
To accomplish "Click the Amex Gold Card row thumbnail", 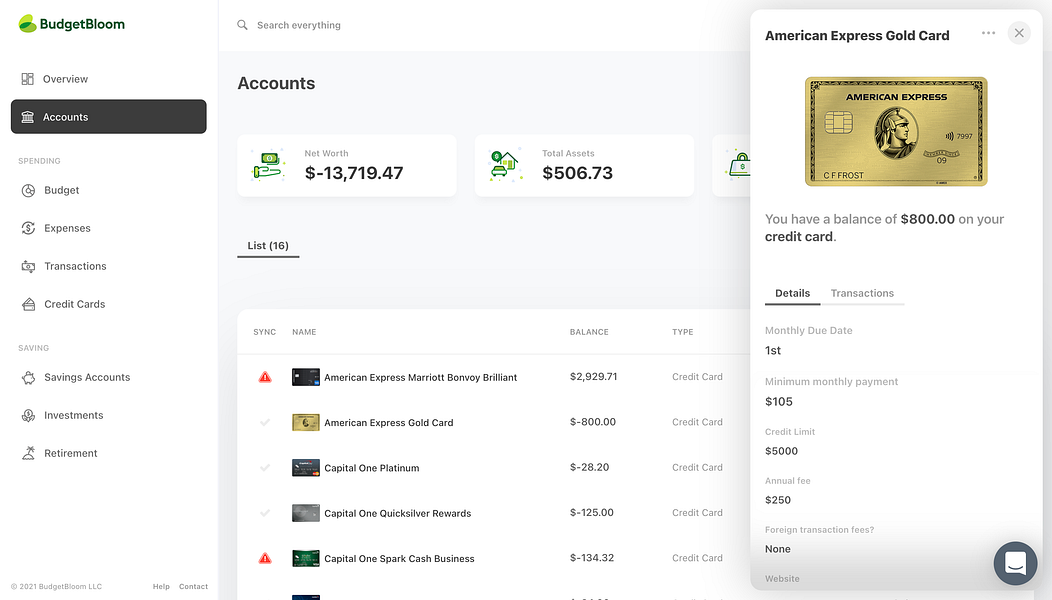I will click(x=306, y=422).
